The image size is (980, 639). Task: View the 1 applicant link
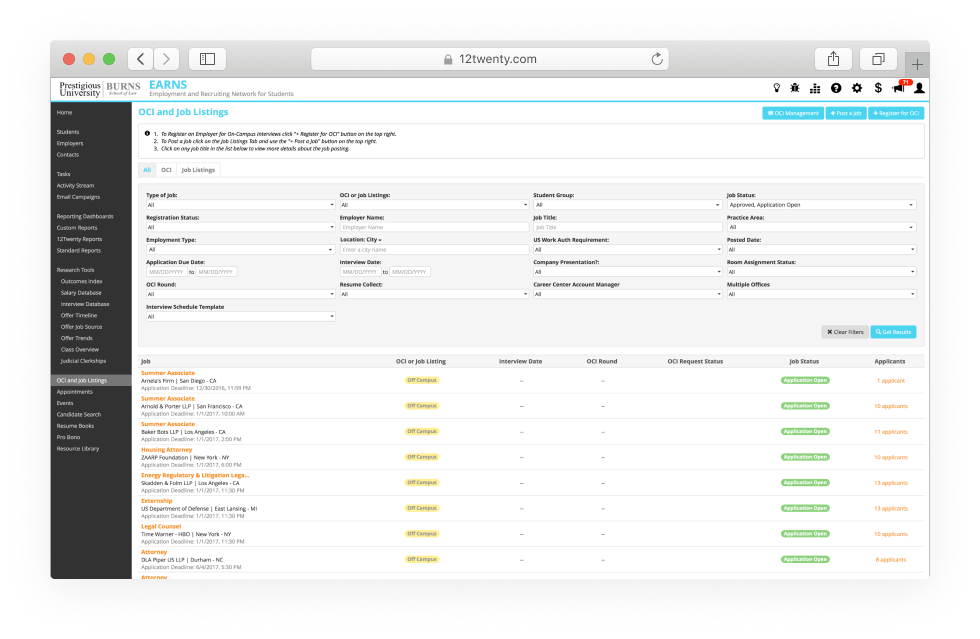pyautogui.click(x=891, y=381)
